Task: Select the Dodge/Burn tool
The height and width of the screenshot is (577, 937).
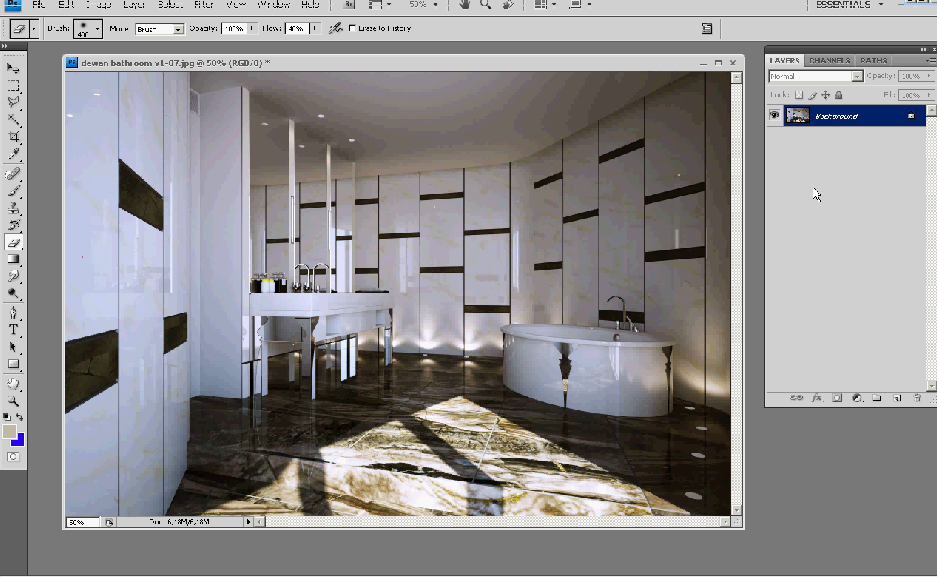Action: pyautogui.click(x=13, y=293)
